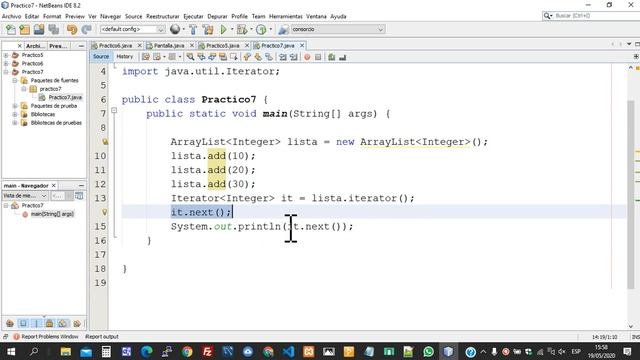Viewport: 640px width, 360px height.
Task: Click the Shift Line Right icon
Action: [293, 57]
